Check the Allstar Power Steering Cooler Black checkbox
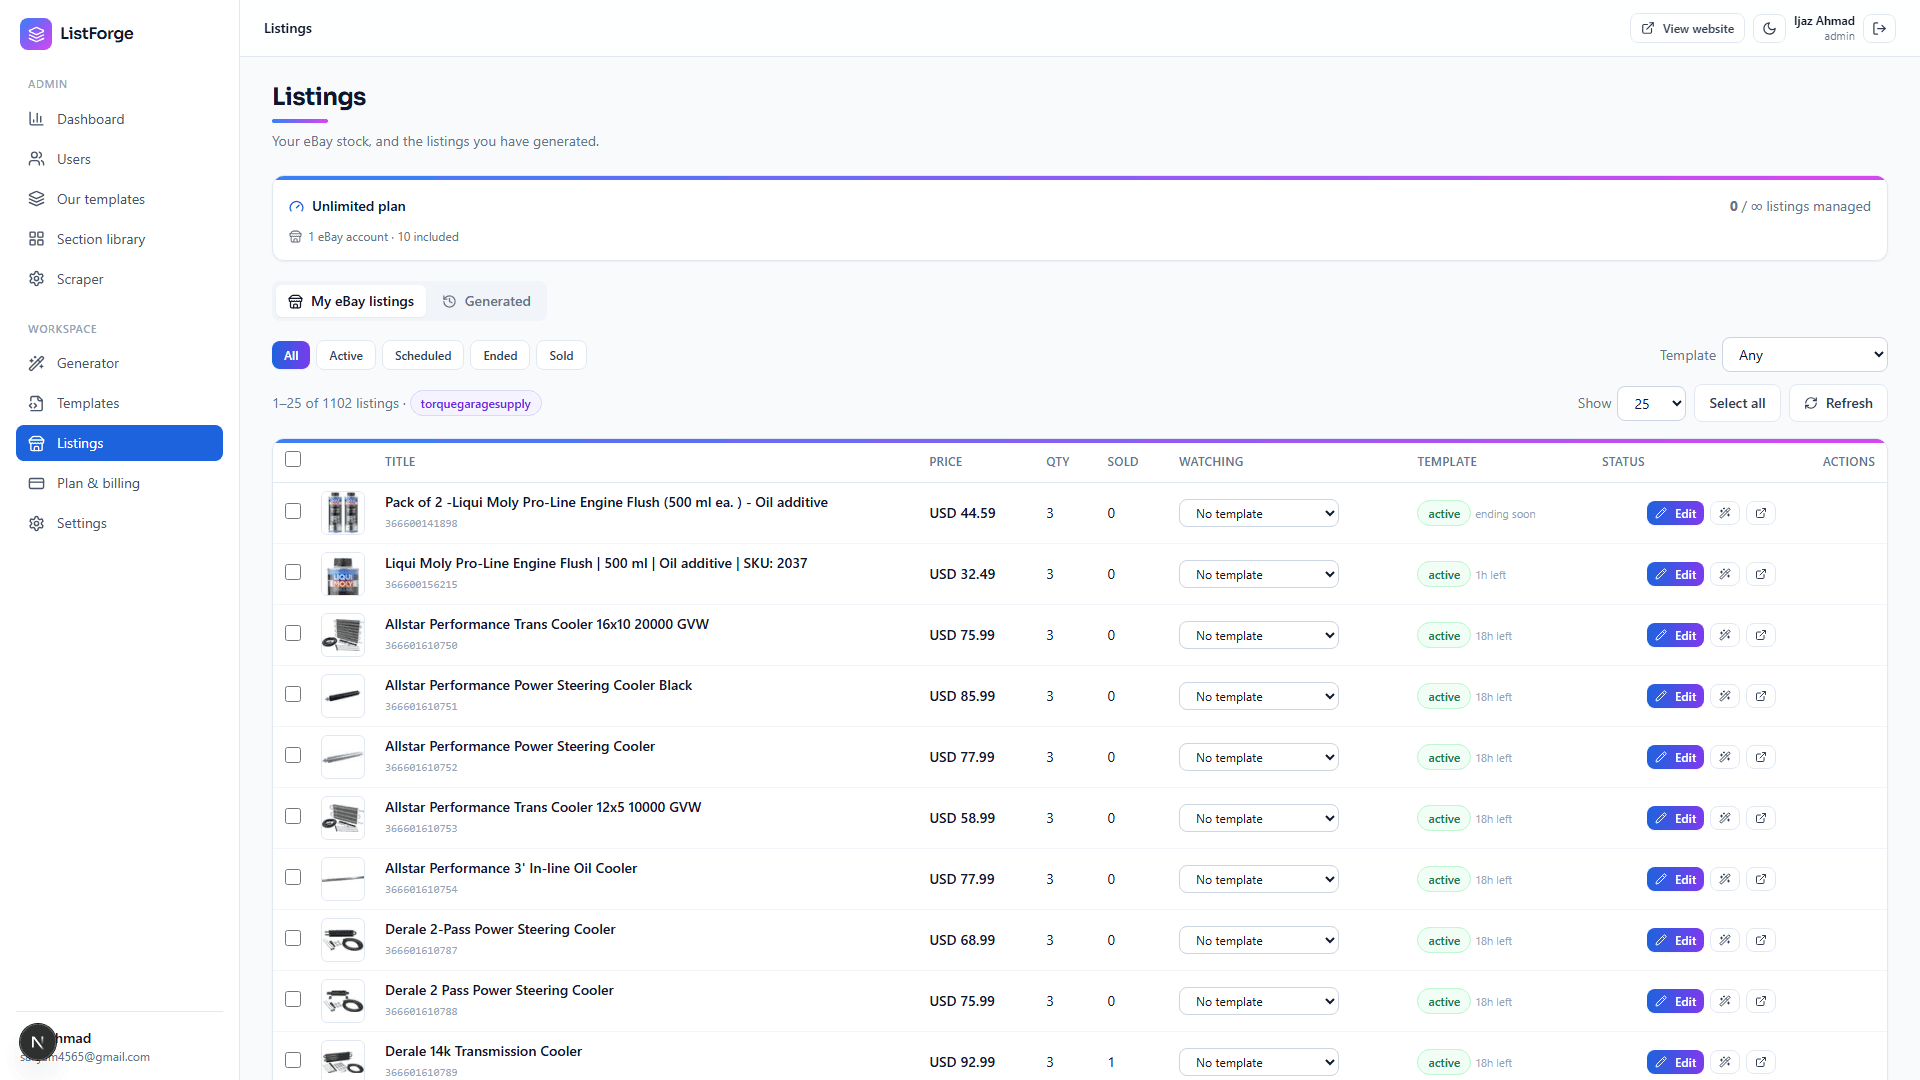Screen dimensions: 1920x1080 293,694
